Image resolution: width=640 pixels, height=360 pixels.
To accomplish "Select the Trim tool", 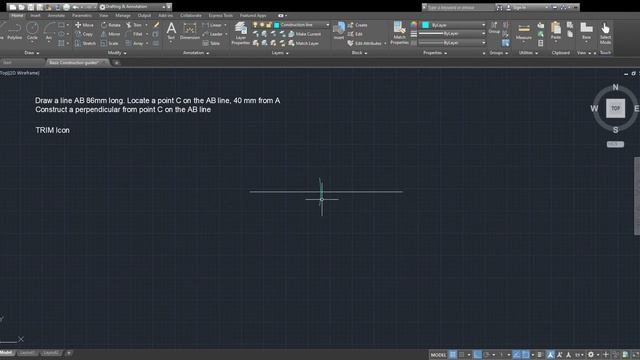I will click(x=134, y=25).
